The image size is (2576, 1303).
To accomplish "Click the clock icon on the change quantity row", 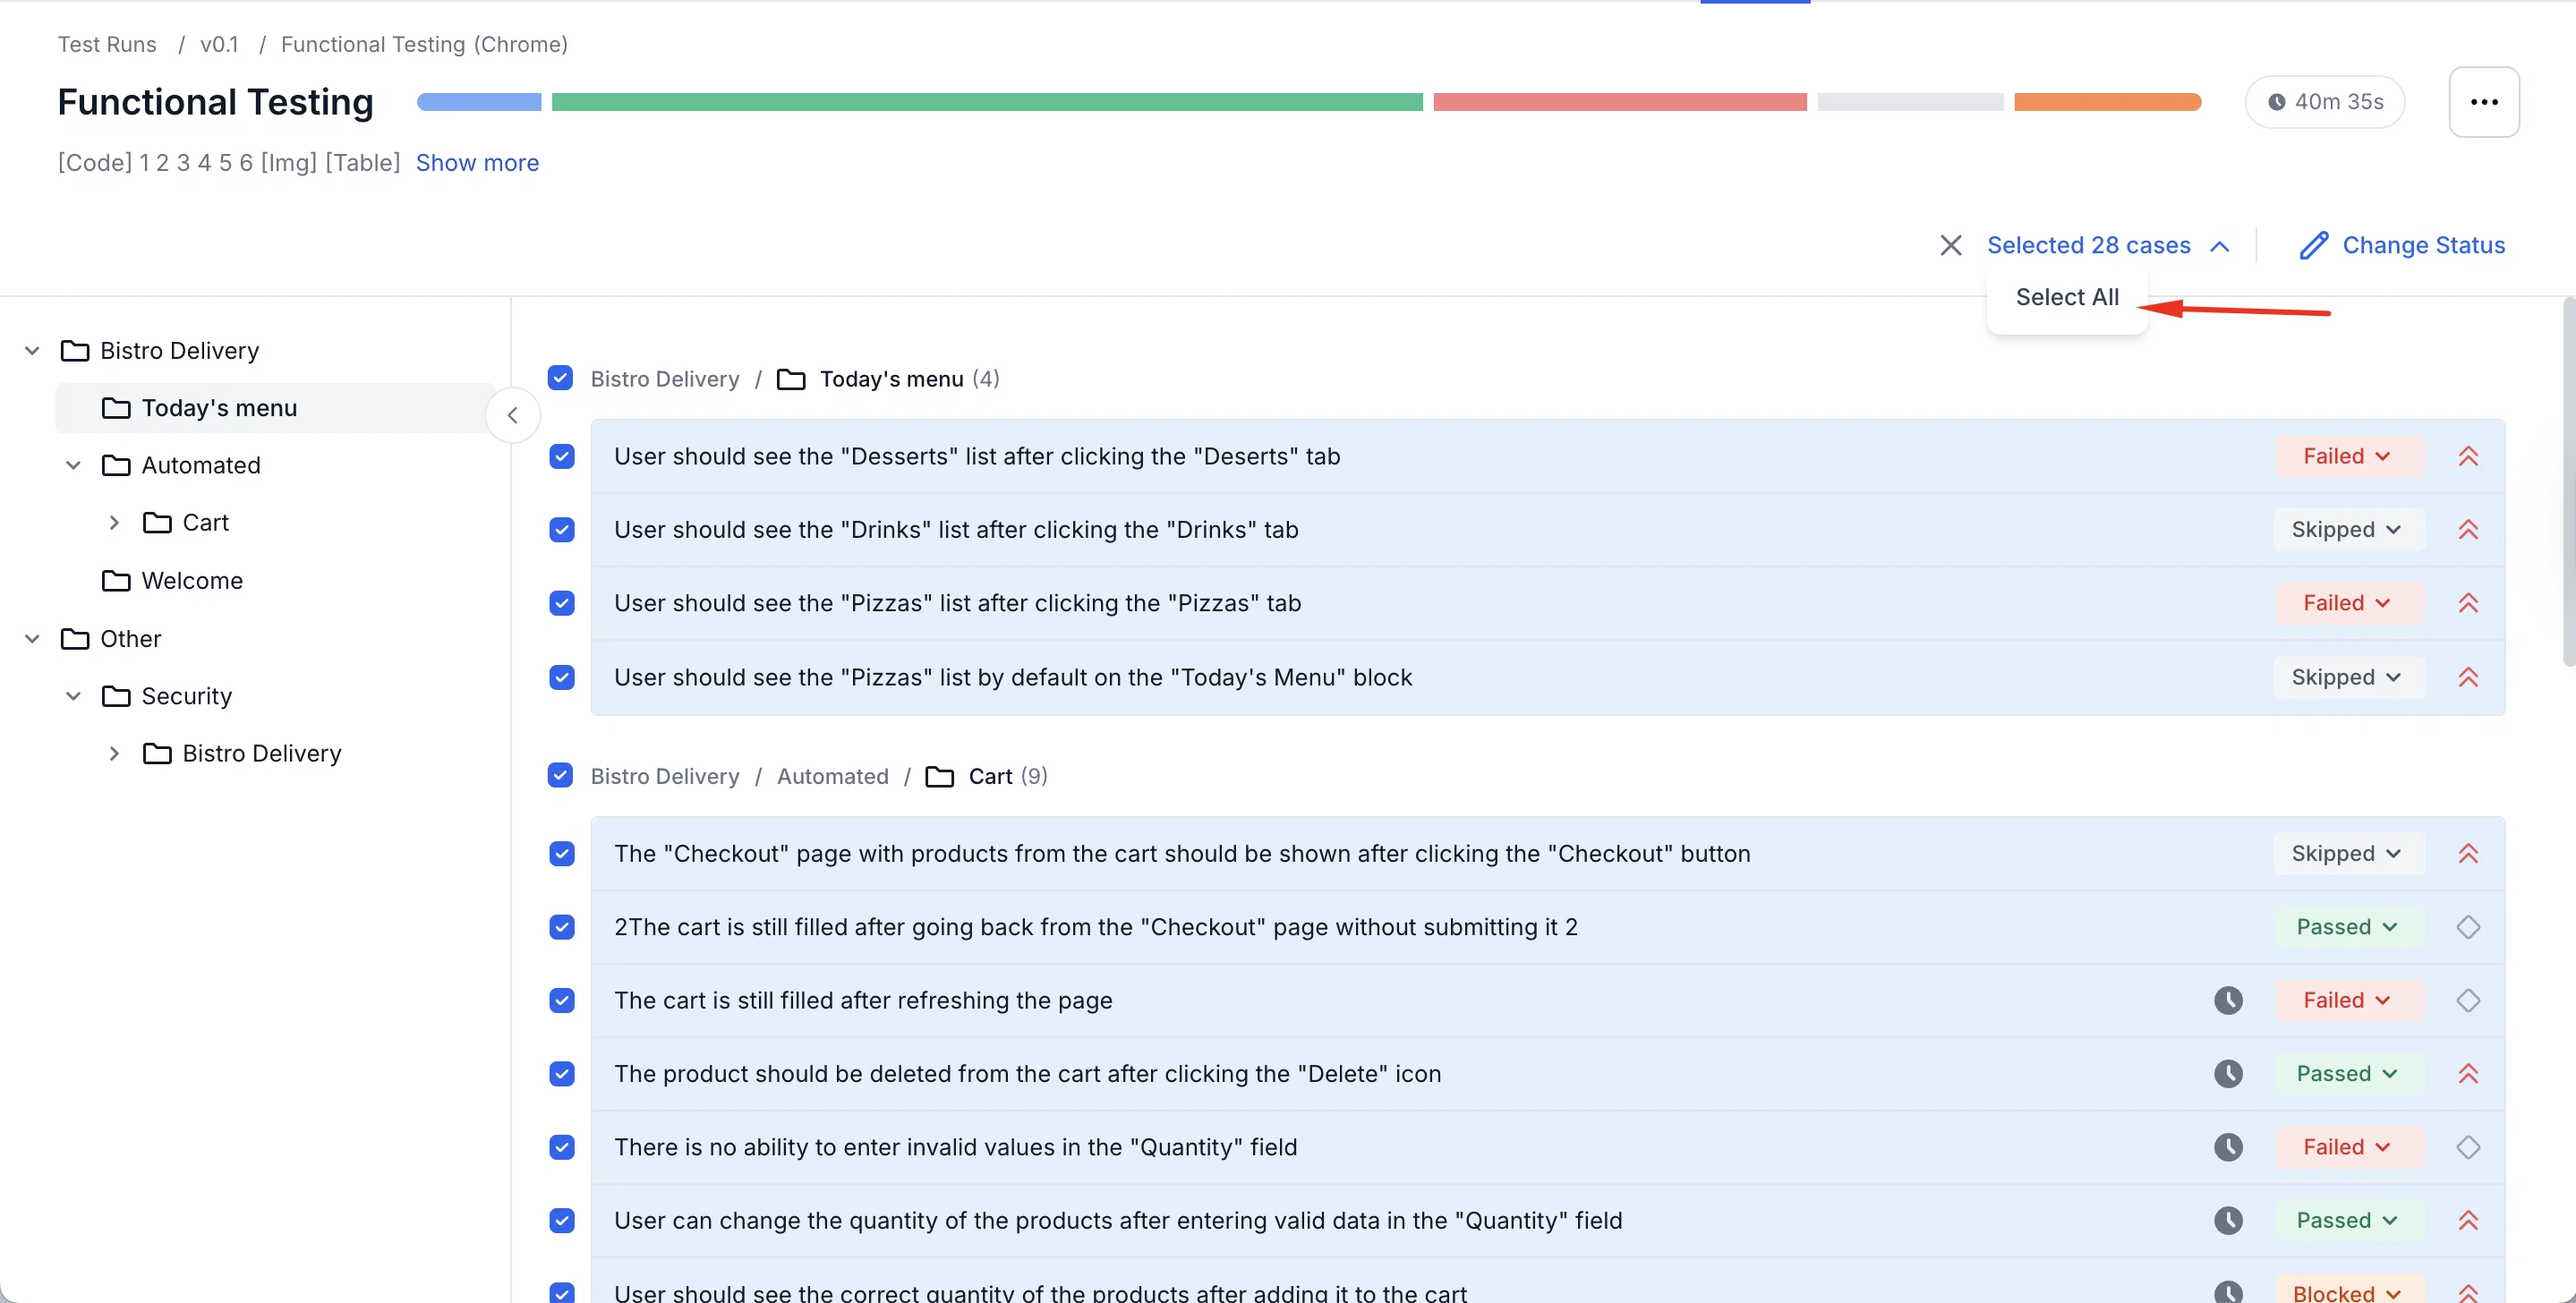I will coord(2228,1220).
